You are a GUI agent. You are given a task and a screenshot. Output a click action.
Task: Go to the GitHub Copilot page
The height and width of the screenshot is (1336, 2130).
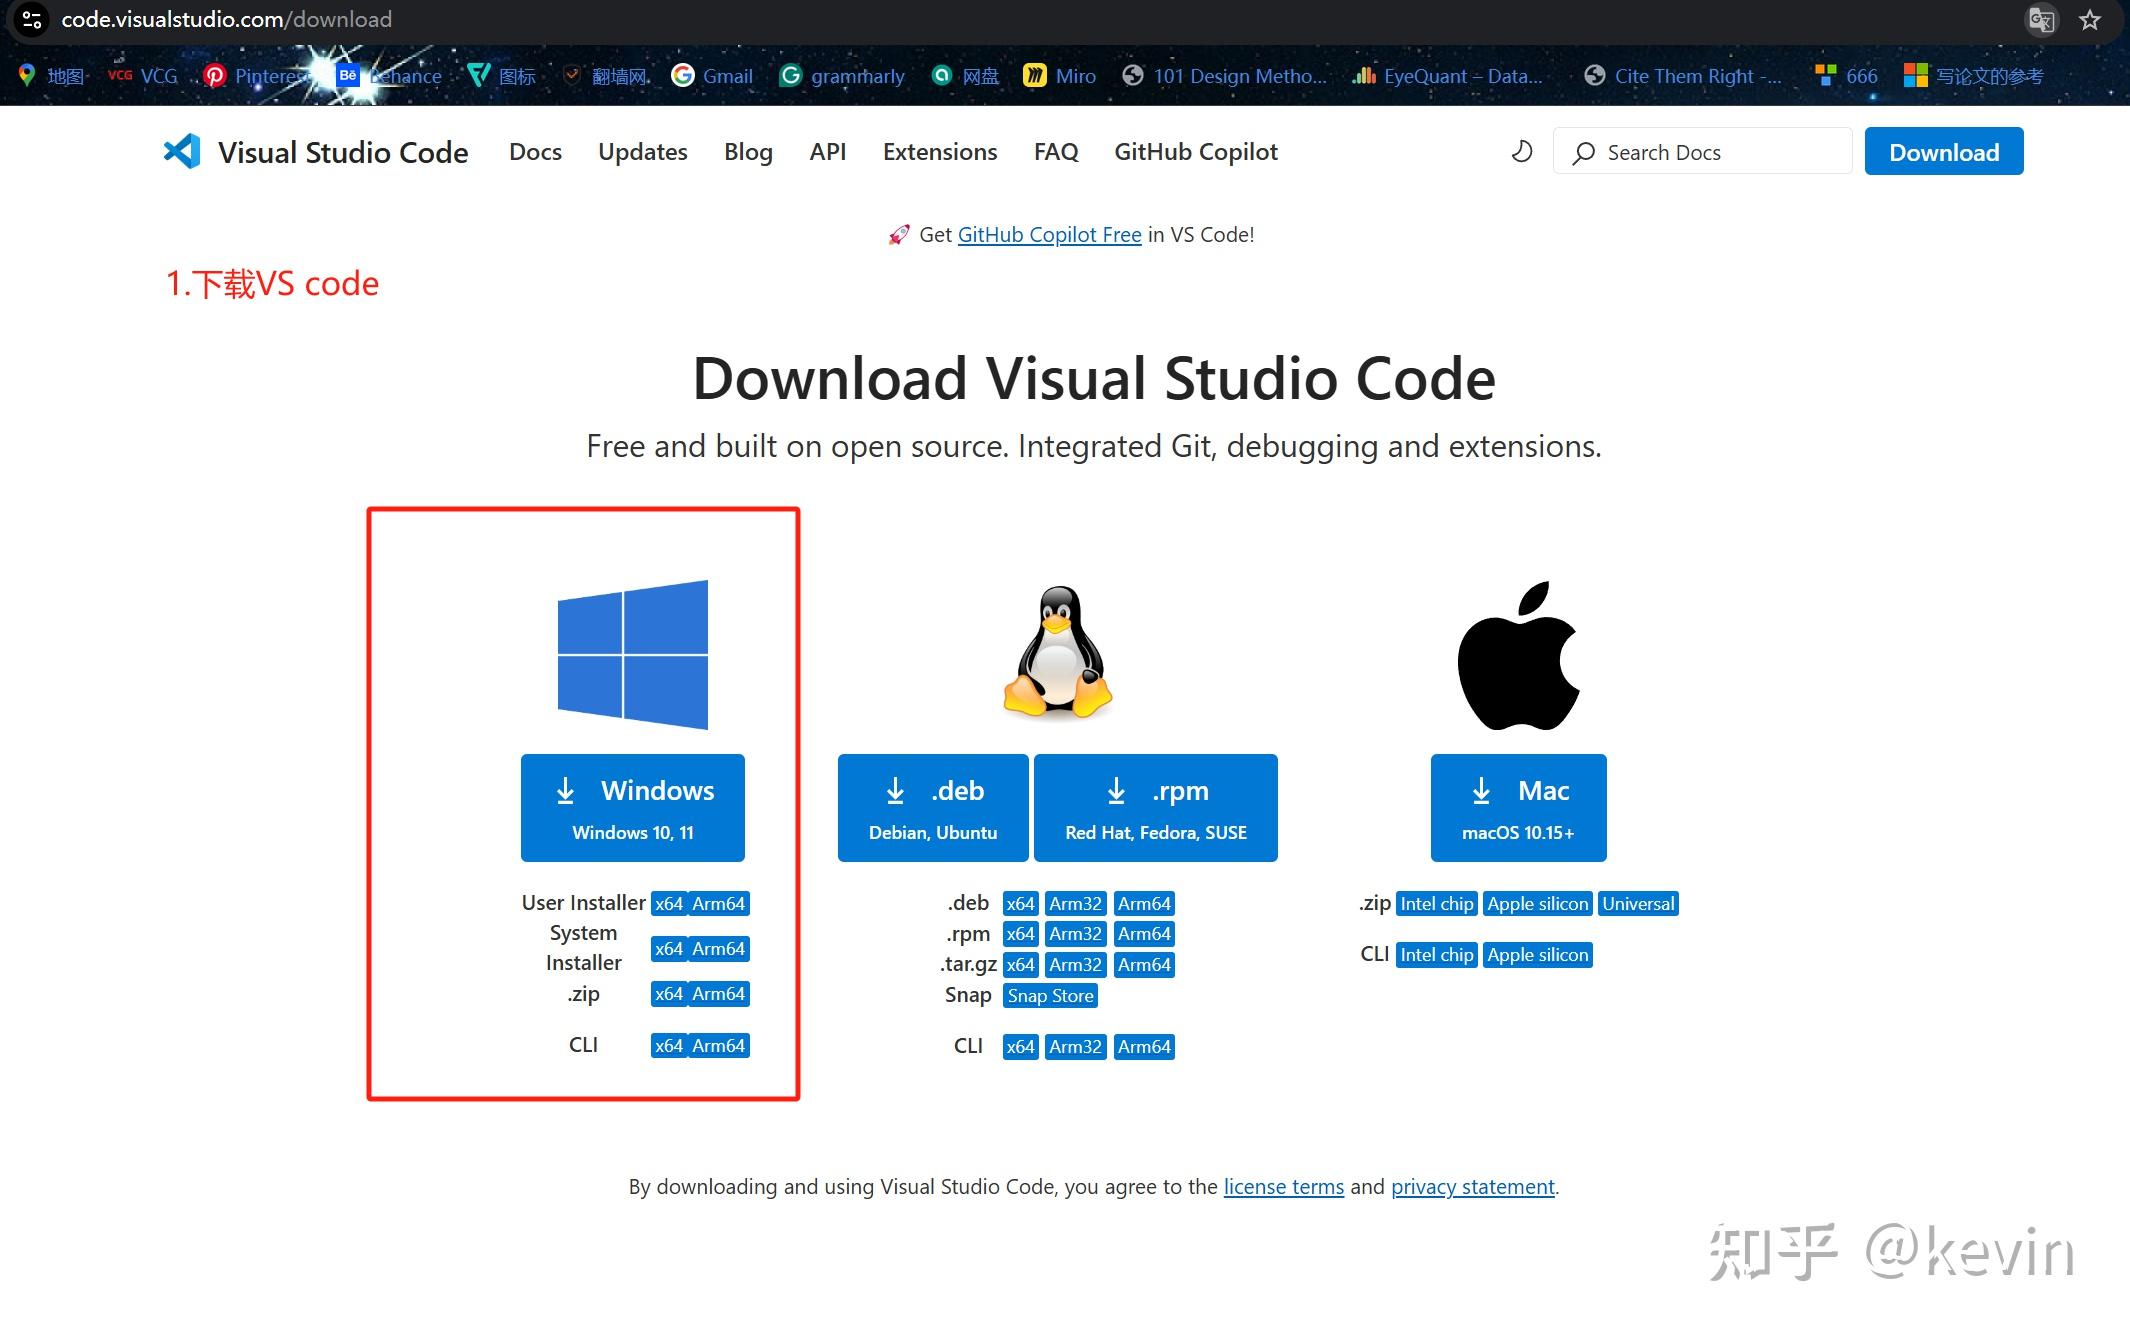point(1195,152)
